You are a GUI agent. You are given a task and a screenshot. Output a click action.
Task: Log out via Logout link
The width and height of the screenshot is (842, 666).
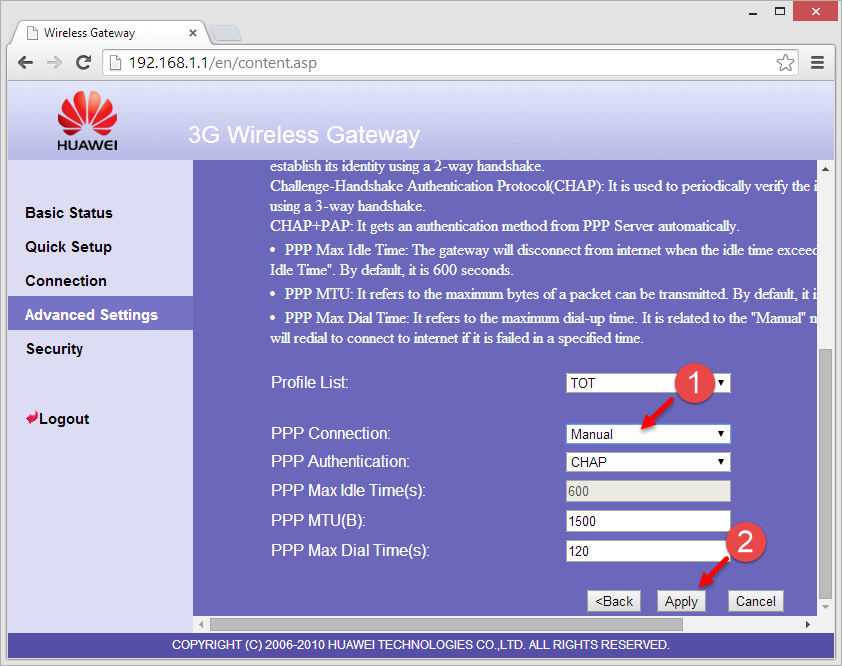click(58, 418)
